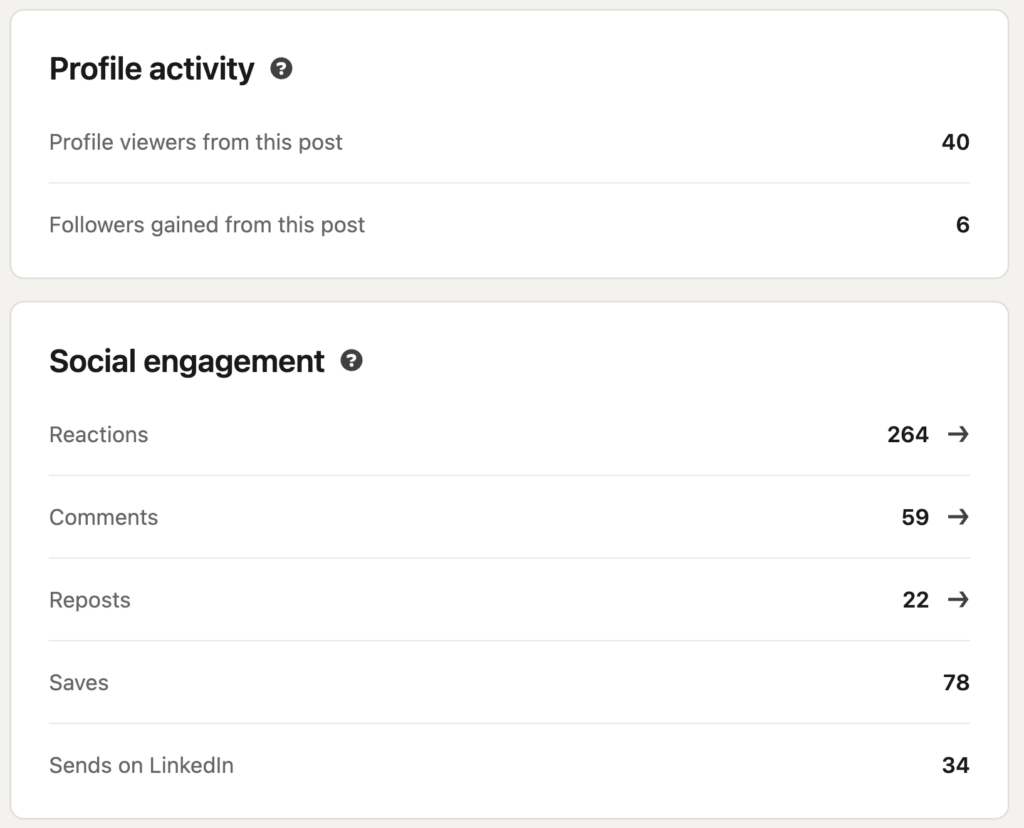The image size is (1024, 828).
Task: Click the followers gained count of 6
Action: (x=962, y=225)
